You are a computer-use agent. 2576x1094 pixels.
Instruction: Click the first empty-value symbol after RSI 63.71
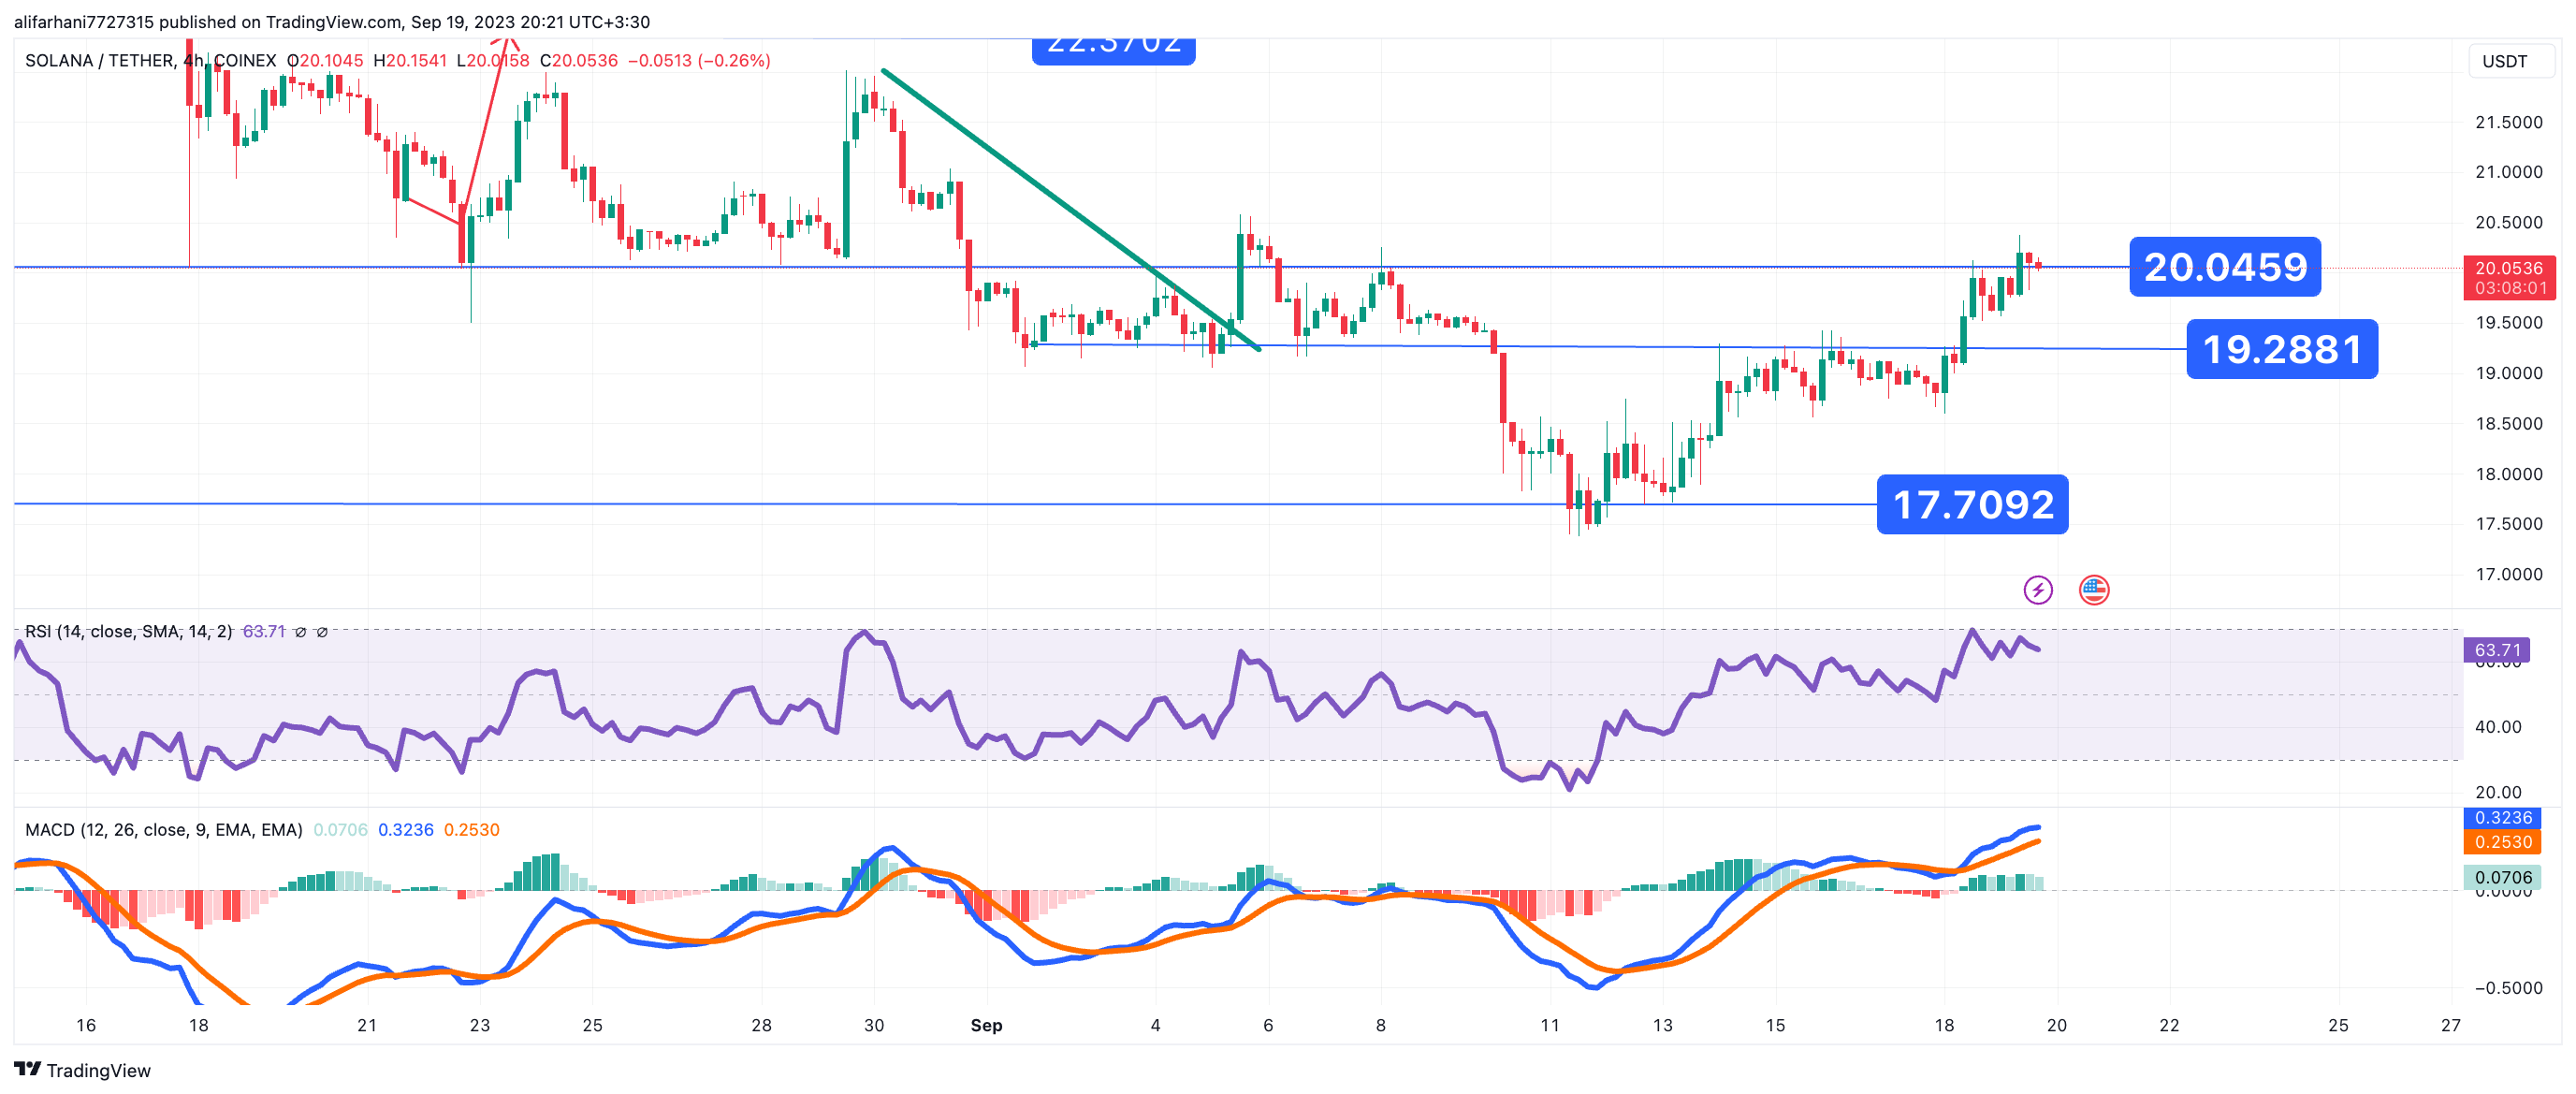pyautogui.click(x=300, y=632)
